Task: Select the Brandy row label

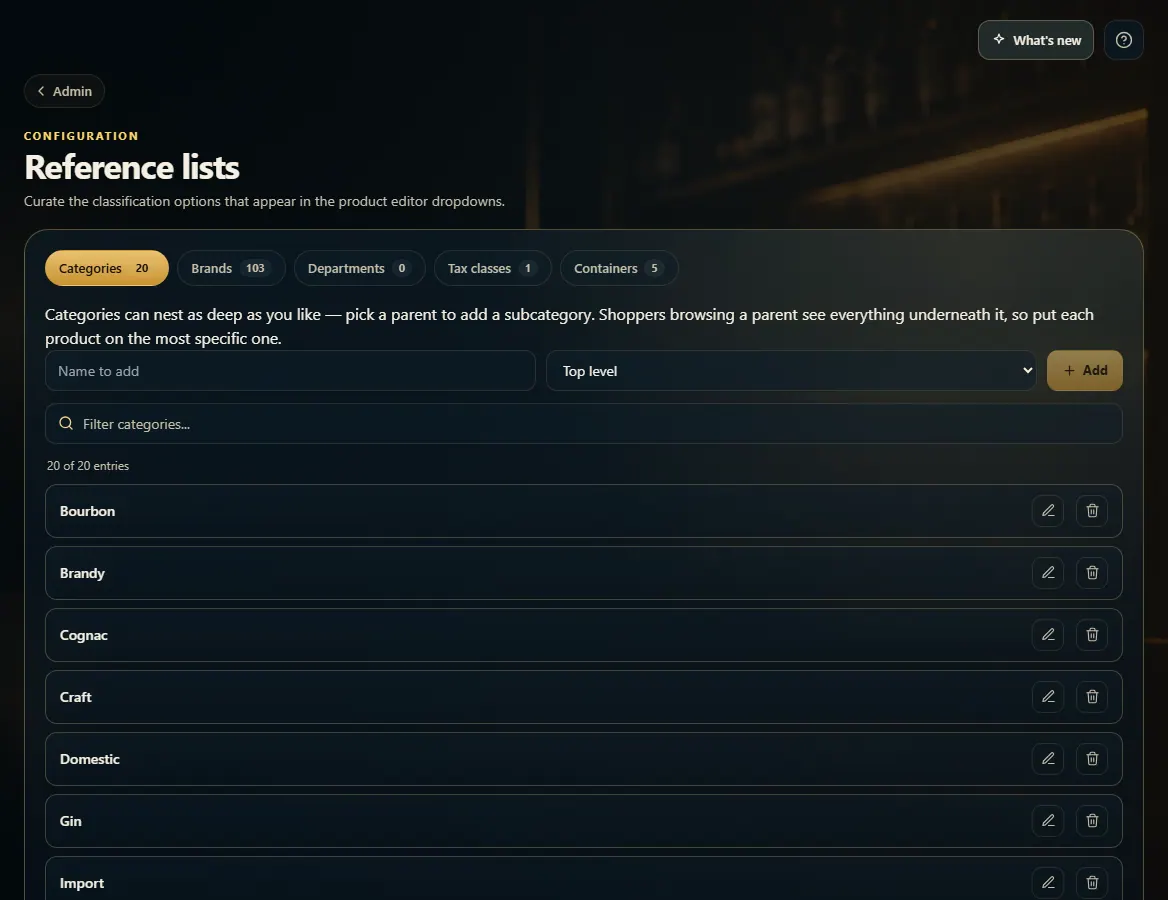Action: click(82, 573)
